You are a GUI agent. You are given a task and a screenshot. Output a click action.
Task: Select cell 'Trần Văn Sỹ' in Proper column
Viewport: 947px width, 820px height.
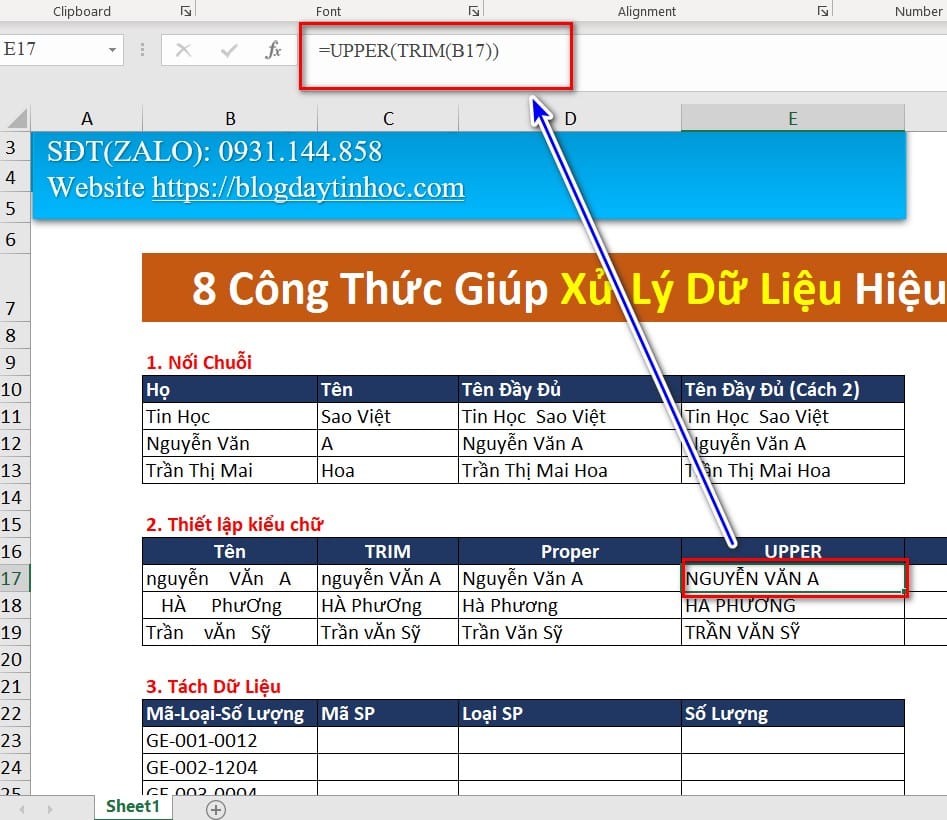coord(570,632)
